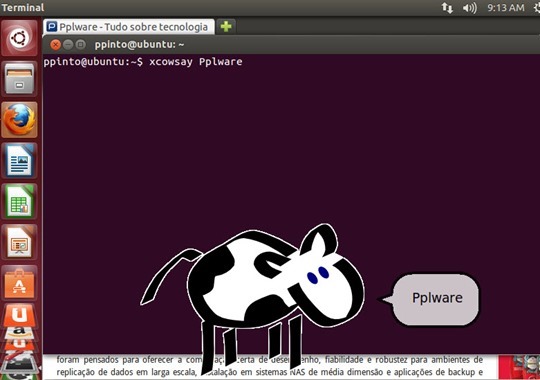Click the network connection indicator

[447, 8]
